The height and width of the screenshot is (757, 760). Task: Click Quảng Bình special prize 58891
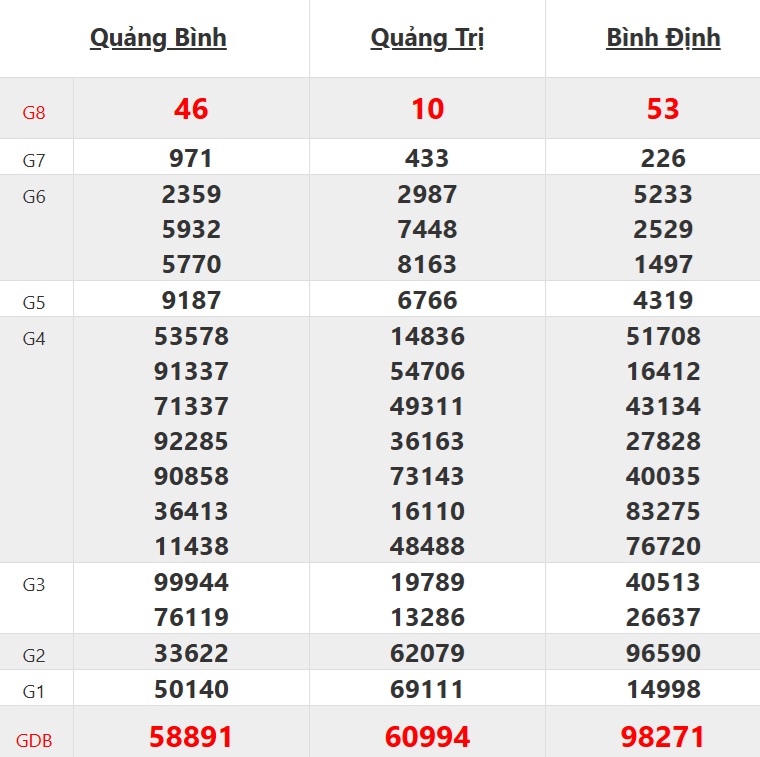click(191, 737)
